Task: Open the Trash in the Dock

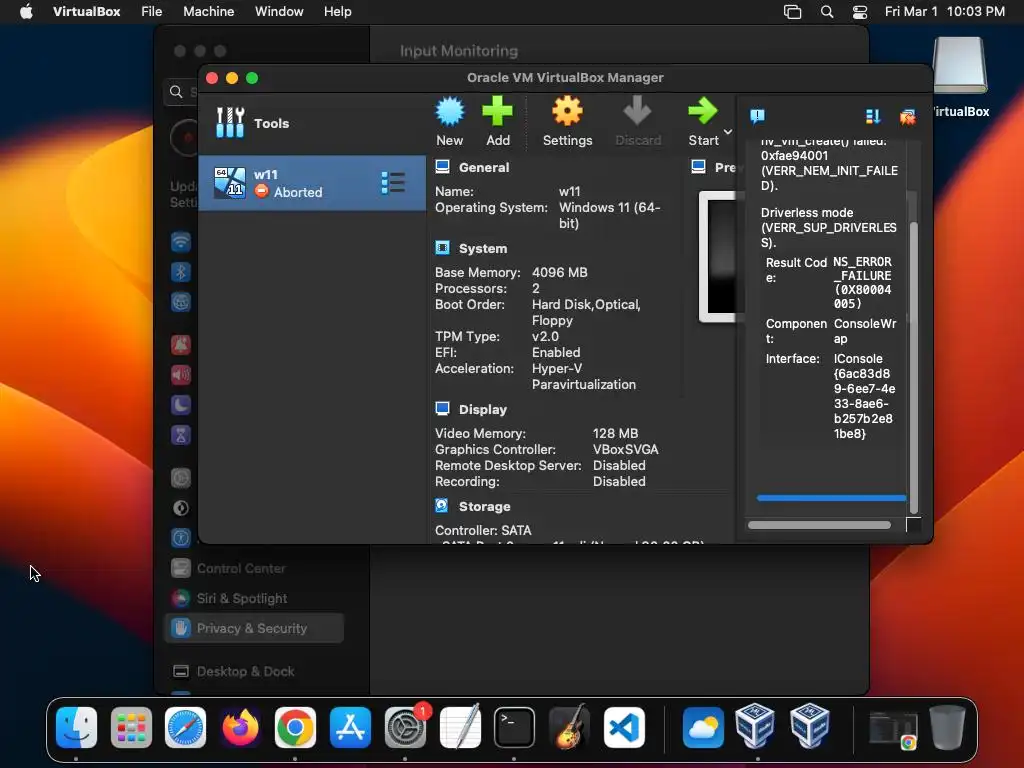Action: point(947,727)
